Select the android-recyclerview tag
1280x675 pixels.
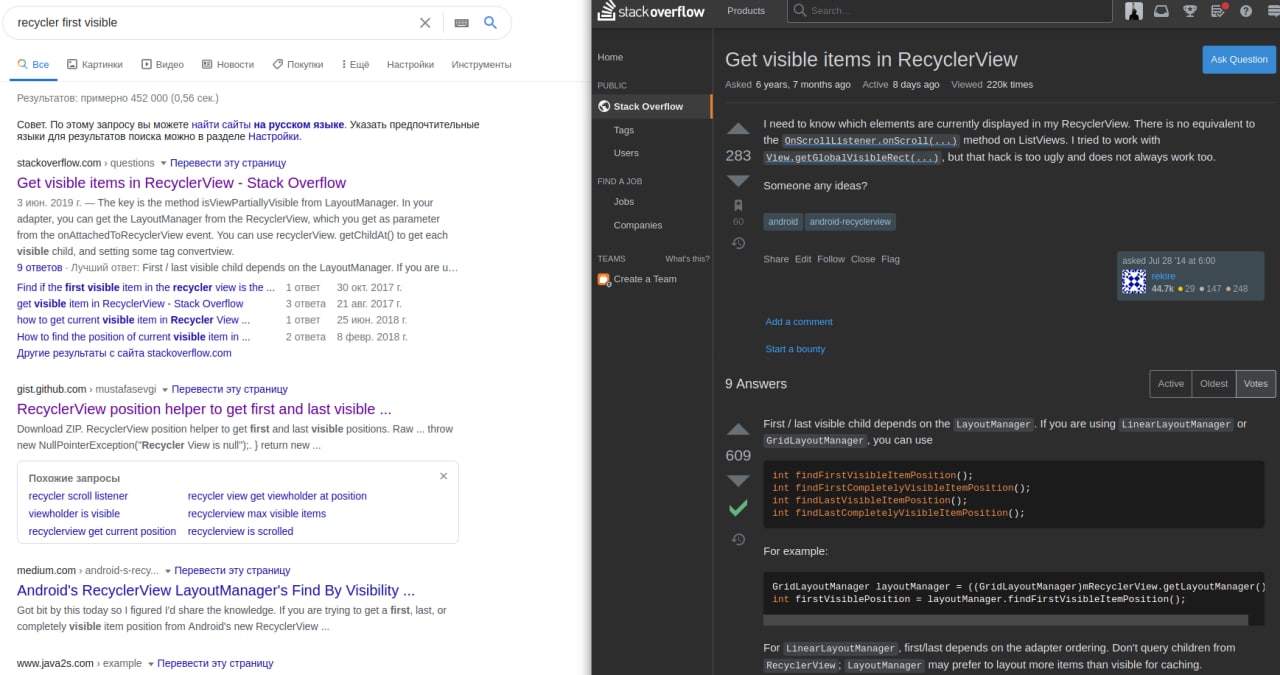pyautogui.click(x=850, y=222)
